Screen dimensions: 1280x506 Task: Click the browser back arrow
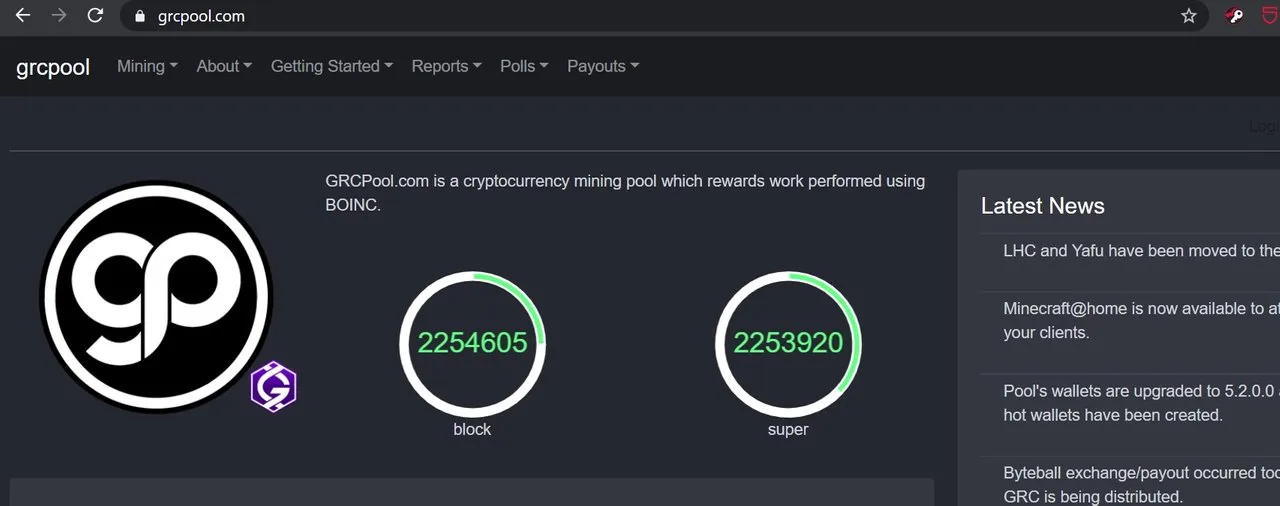tap(22, 16)
